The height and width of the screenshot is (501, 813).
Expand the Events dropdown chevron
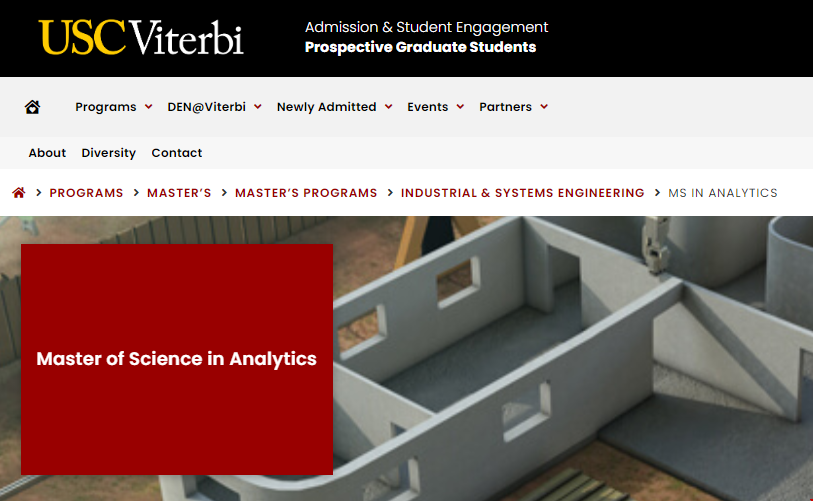point(460,107)
